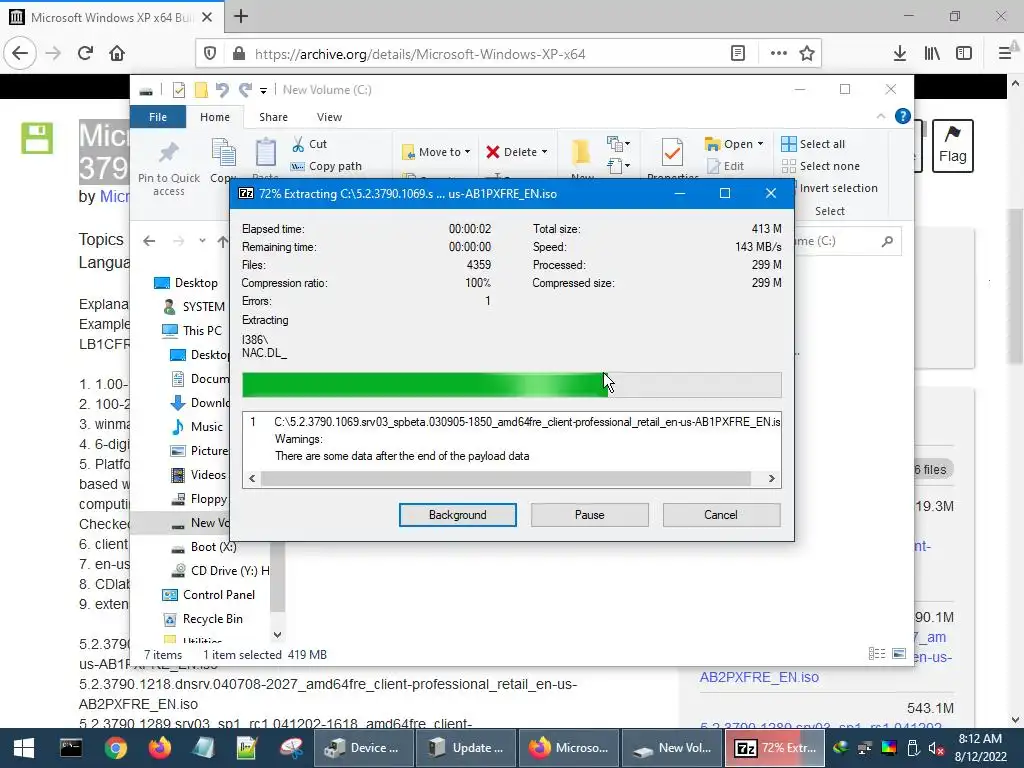This screenshot has height=768, width=1024.
Task: Click the Properties checkmark icon
Action: click(x=672, y=153)
